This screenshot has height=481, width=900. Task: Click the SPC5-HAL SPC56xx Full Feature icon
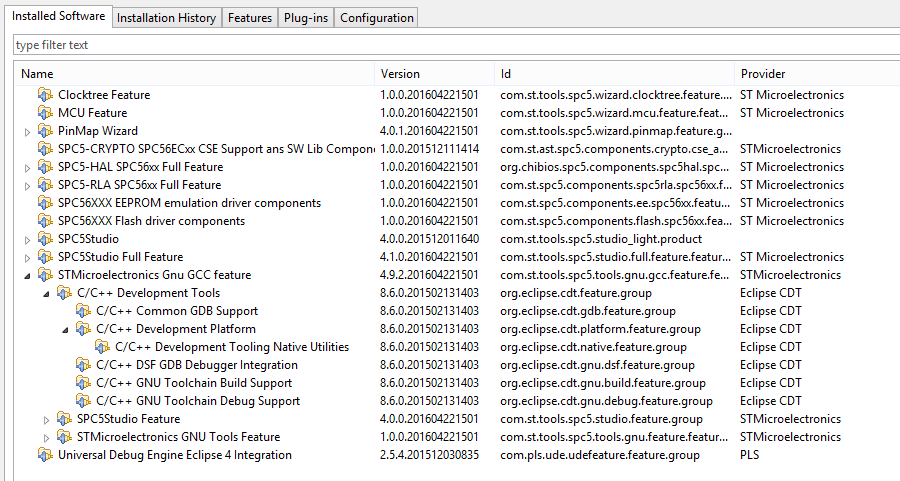click(45, 166)
